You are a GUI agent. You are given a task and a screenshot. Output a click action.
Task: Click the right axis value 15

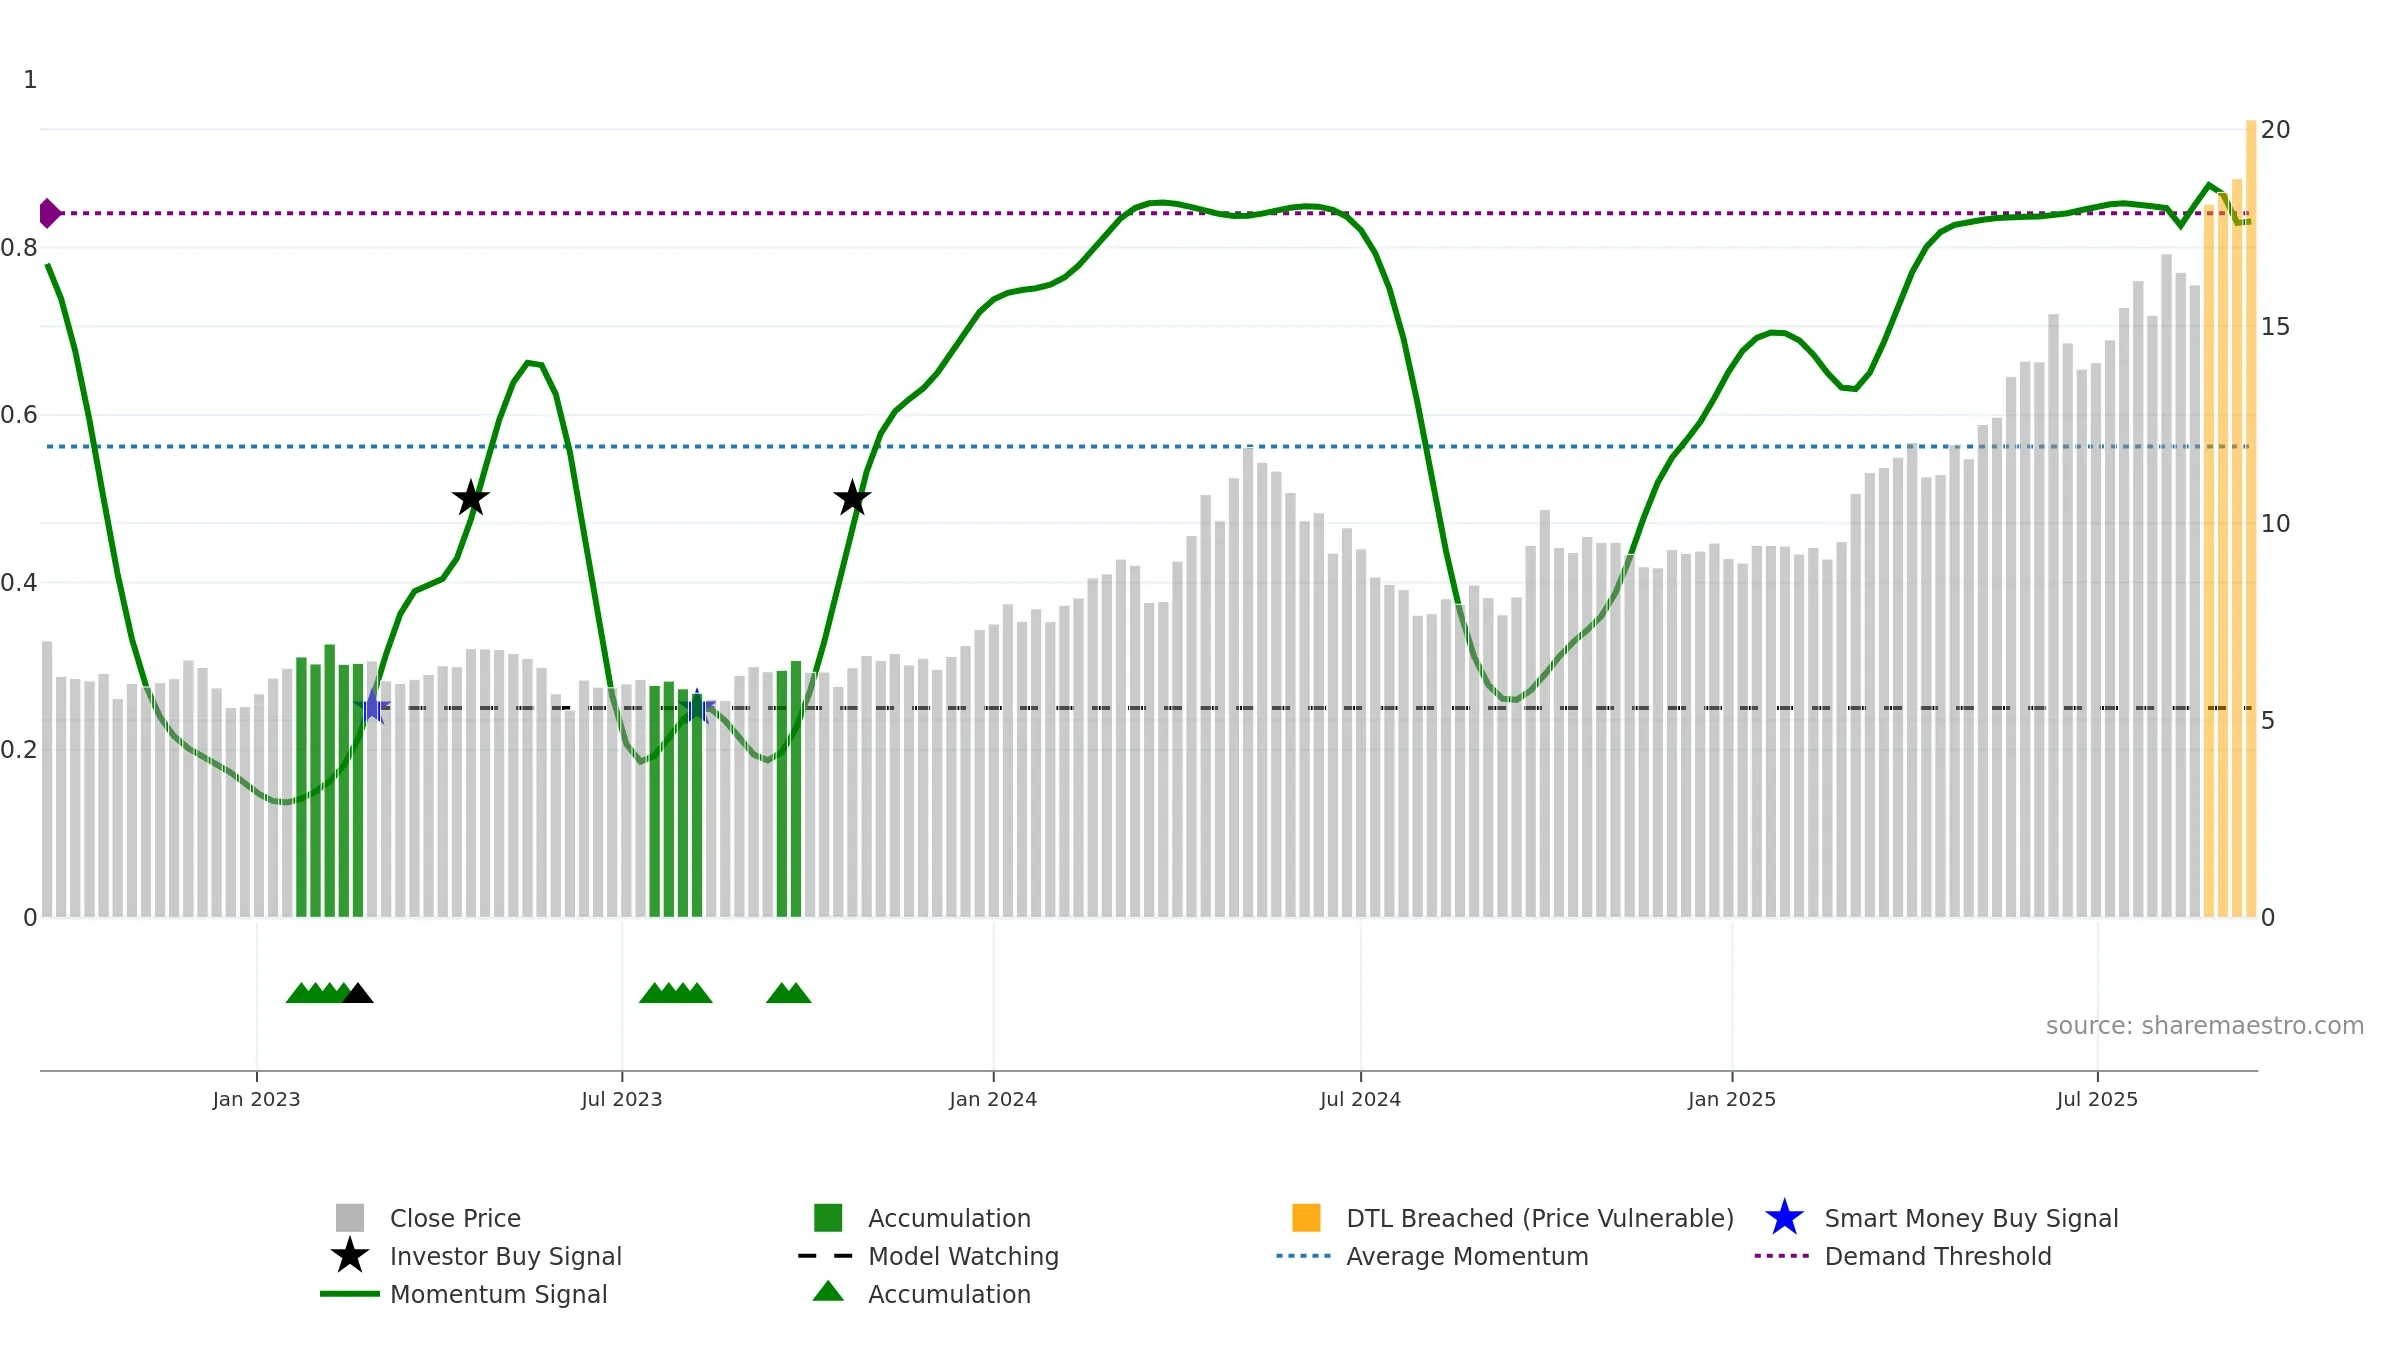tap(2275, 327)
